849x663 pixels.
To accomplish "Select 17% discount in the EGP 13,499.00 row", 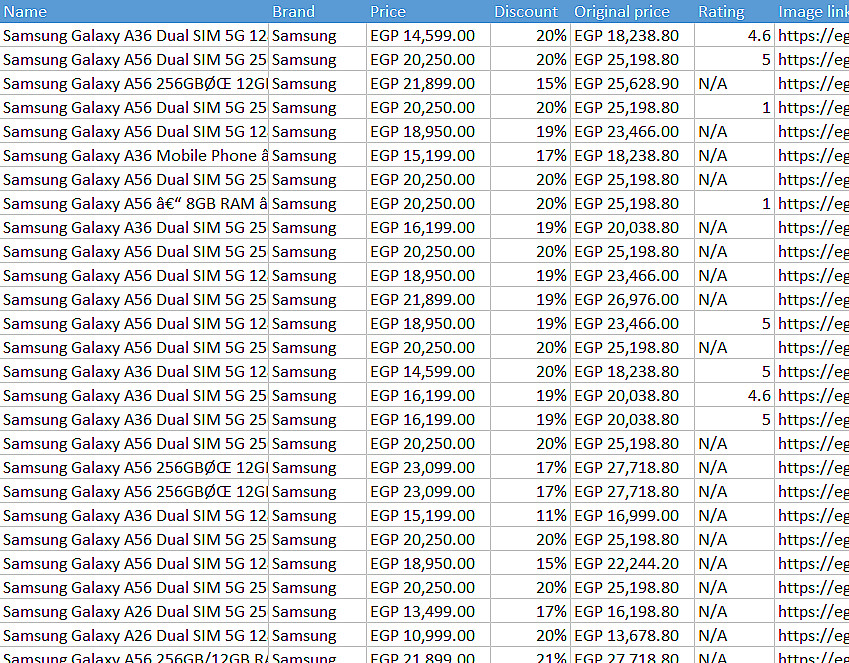I will pos(531,612).
